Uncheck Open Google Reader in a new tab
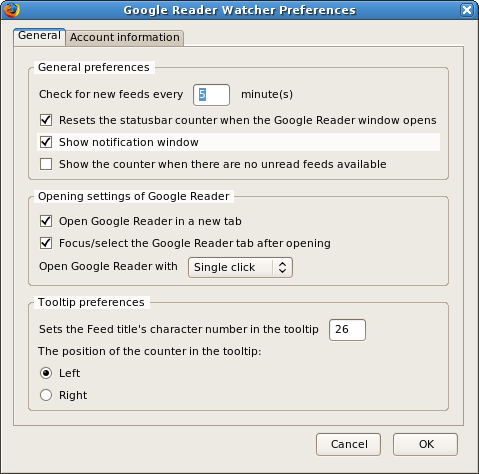 pos(46,221)
